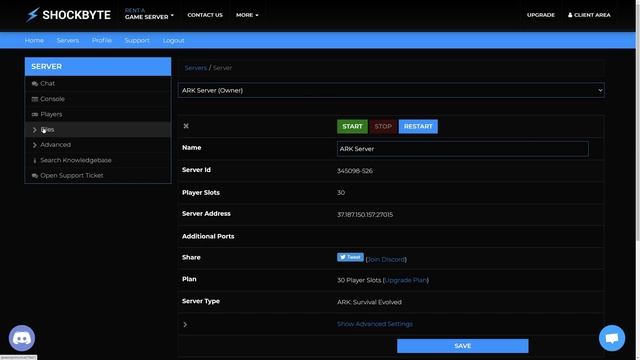
Task: Save the server settings
Action: click(462, 346)
